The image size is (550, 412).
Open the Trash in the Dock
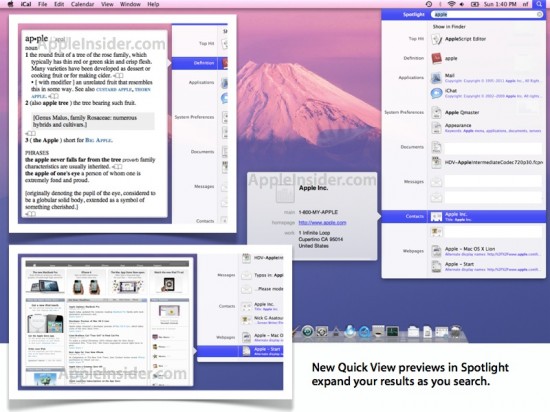click(456, 332)
